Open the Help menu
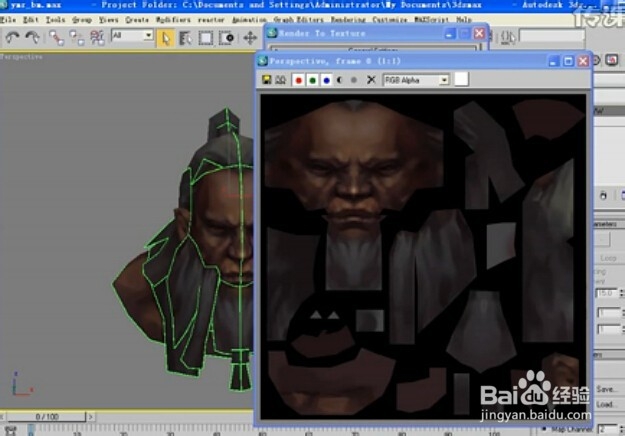Viewport: 625px width, 436px height. click(x=464, y=20)
